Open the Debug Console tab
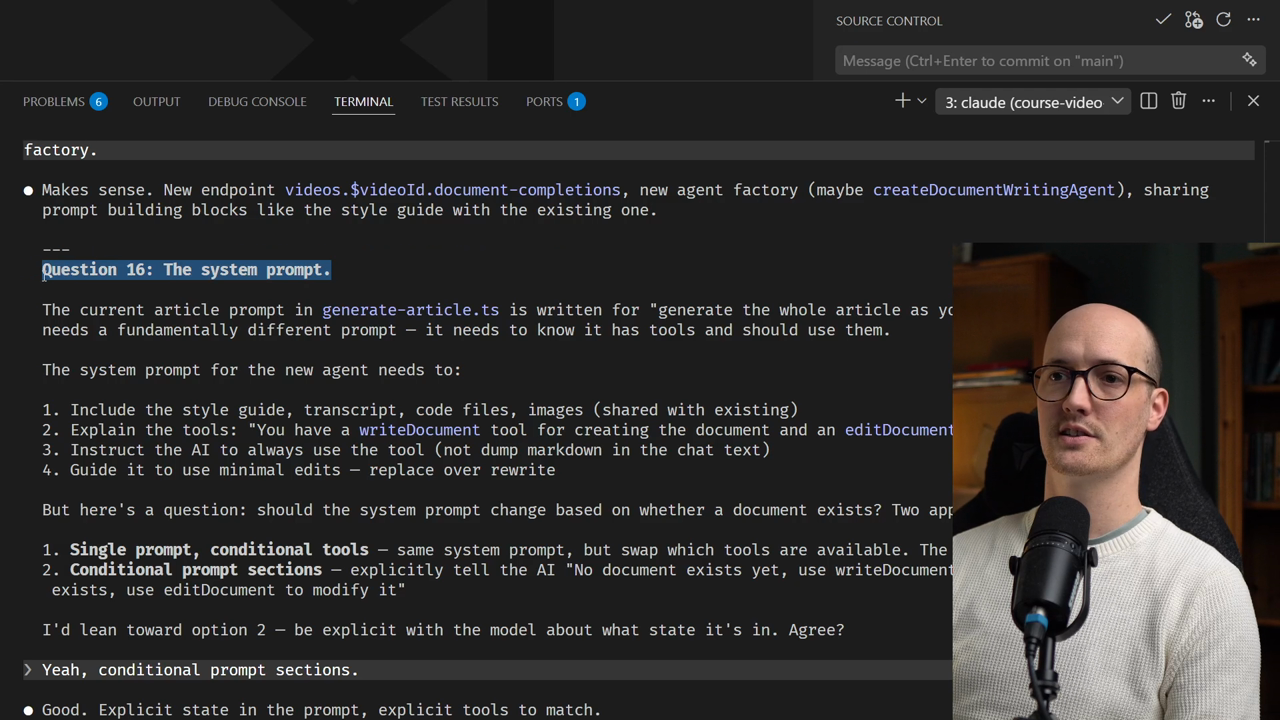 [x=257, y=101]
